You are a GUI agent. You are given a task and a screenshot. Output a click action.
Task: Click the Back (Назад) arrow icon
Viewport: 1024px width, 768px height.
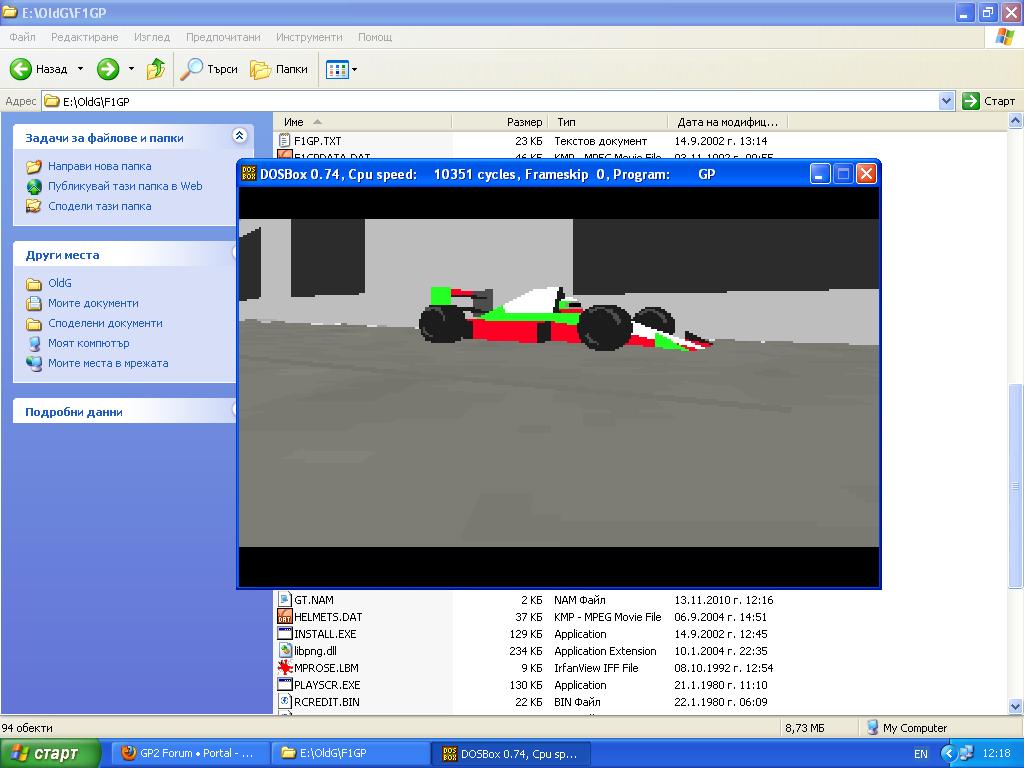22,69
